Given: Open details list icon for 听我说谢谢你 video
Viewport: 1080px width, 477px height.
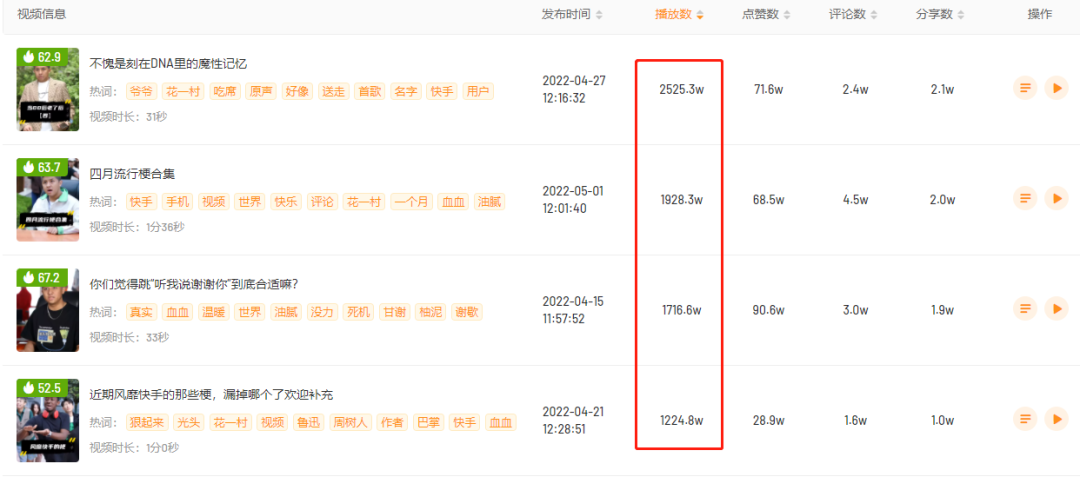Looking at the screenshot, I should tap(1025, 308).
